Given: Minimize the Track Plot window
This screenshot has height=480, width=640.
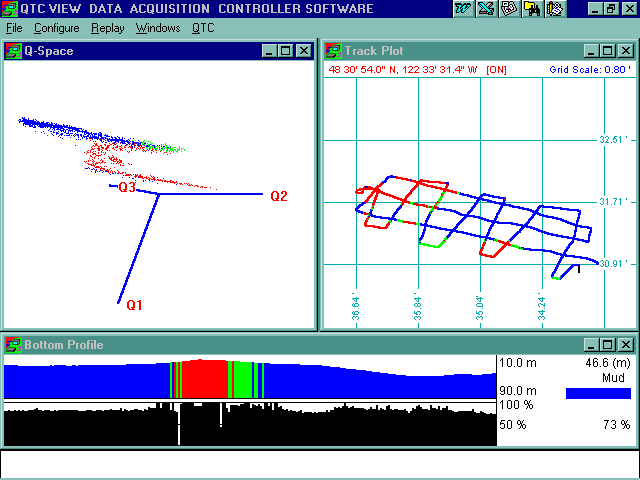Looking at the screenshot, I should click(591, 51).
